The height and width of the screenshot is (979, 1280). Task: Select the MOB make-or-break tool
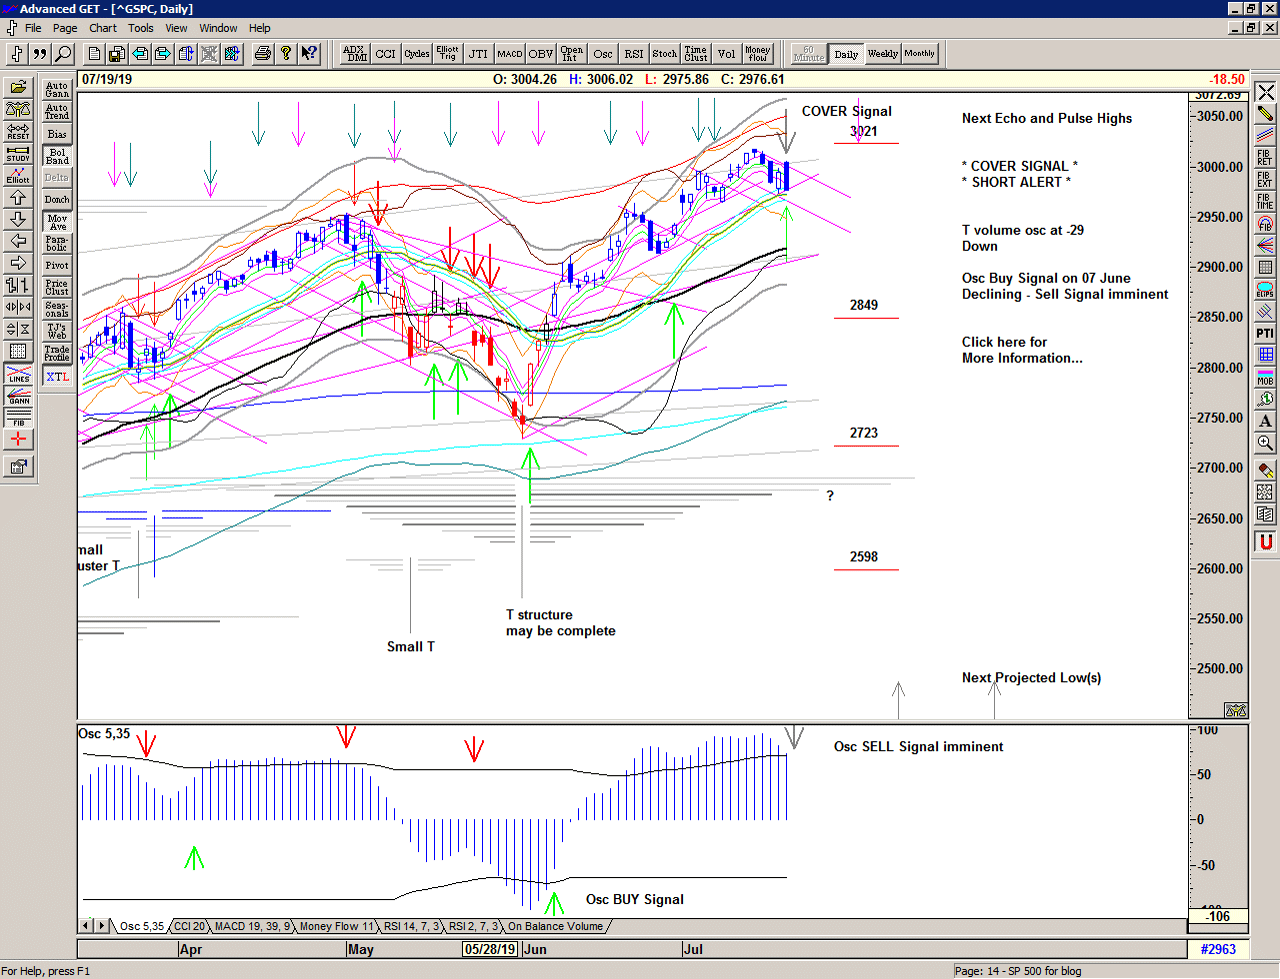1265,377
